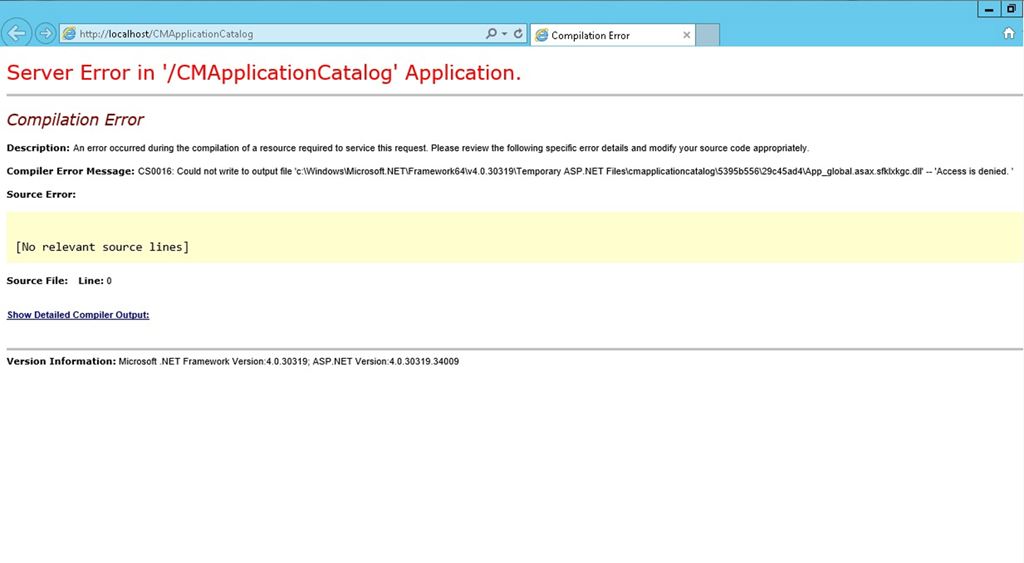Click the Source Error label
The height and width of the screenshot is (563, 1024).
pyautogui.click(x=41, y=195)
